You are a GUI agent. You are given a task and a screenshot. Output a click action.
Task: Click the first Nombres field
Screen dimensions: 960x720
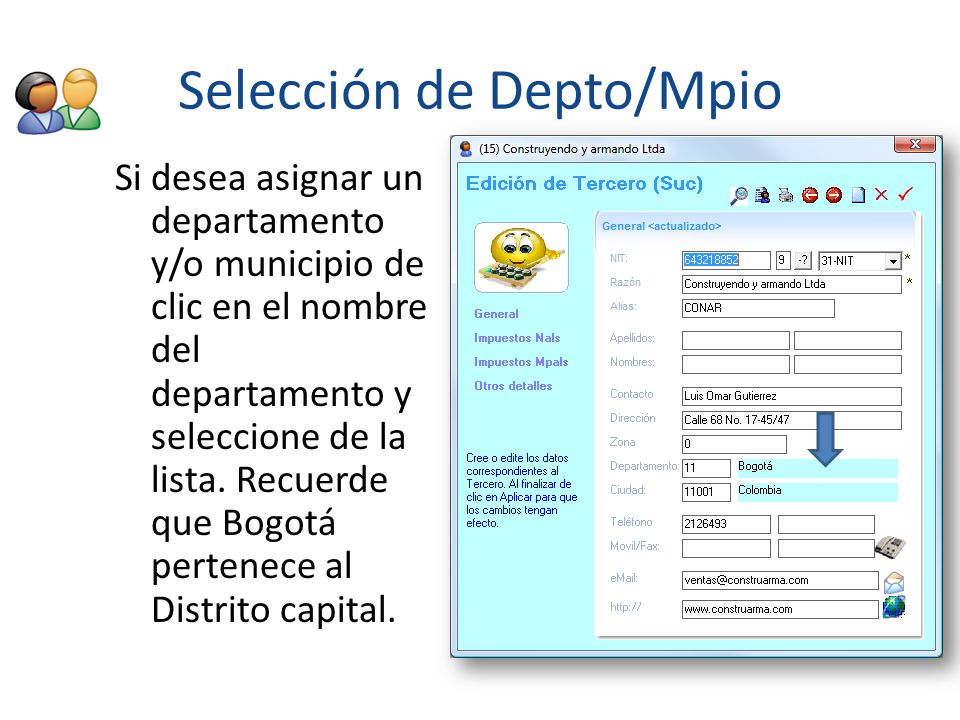click(x=735, y=364)
